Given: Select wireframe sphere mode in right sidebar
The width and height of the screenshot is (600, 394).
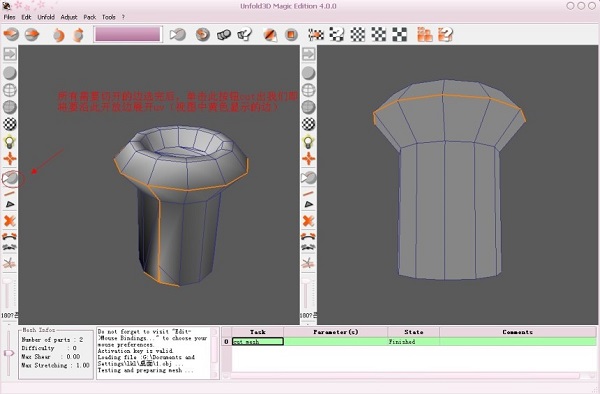Looking at the screenshot, I should tap(309, 90).
